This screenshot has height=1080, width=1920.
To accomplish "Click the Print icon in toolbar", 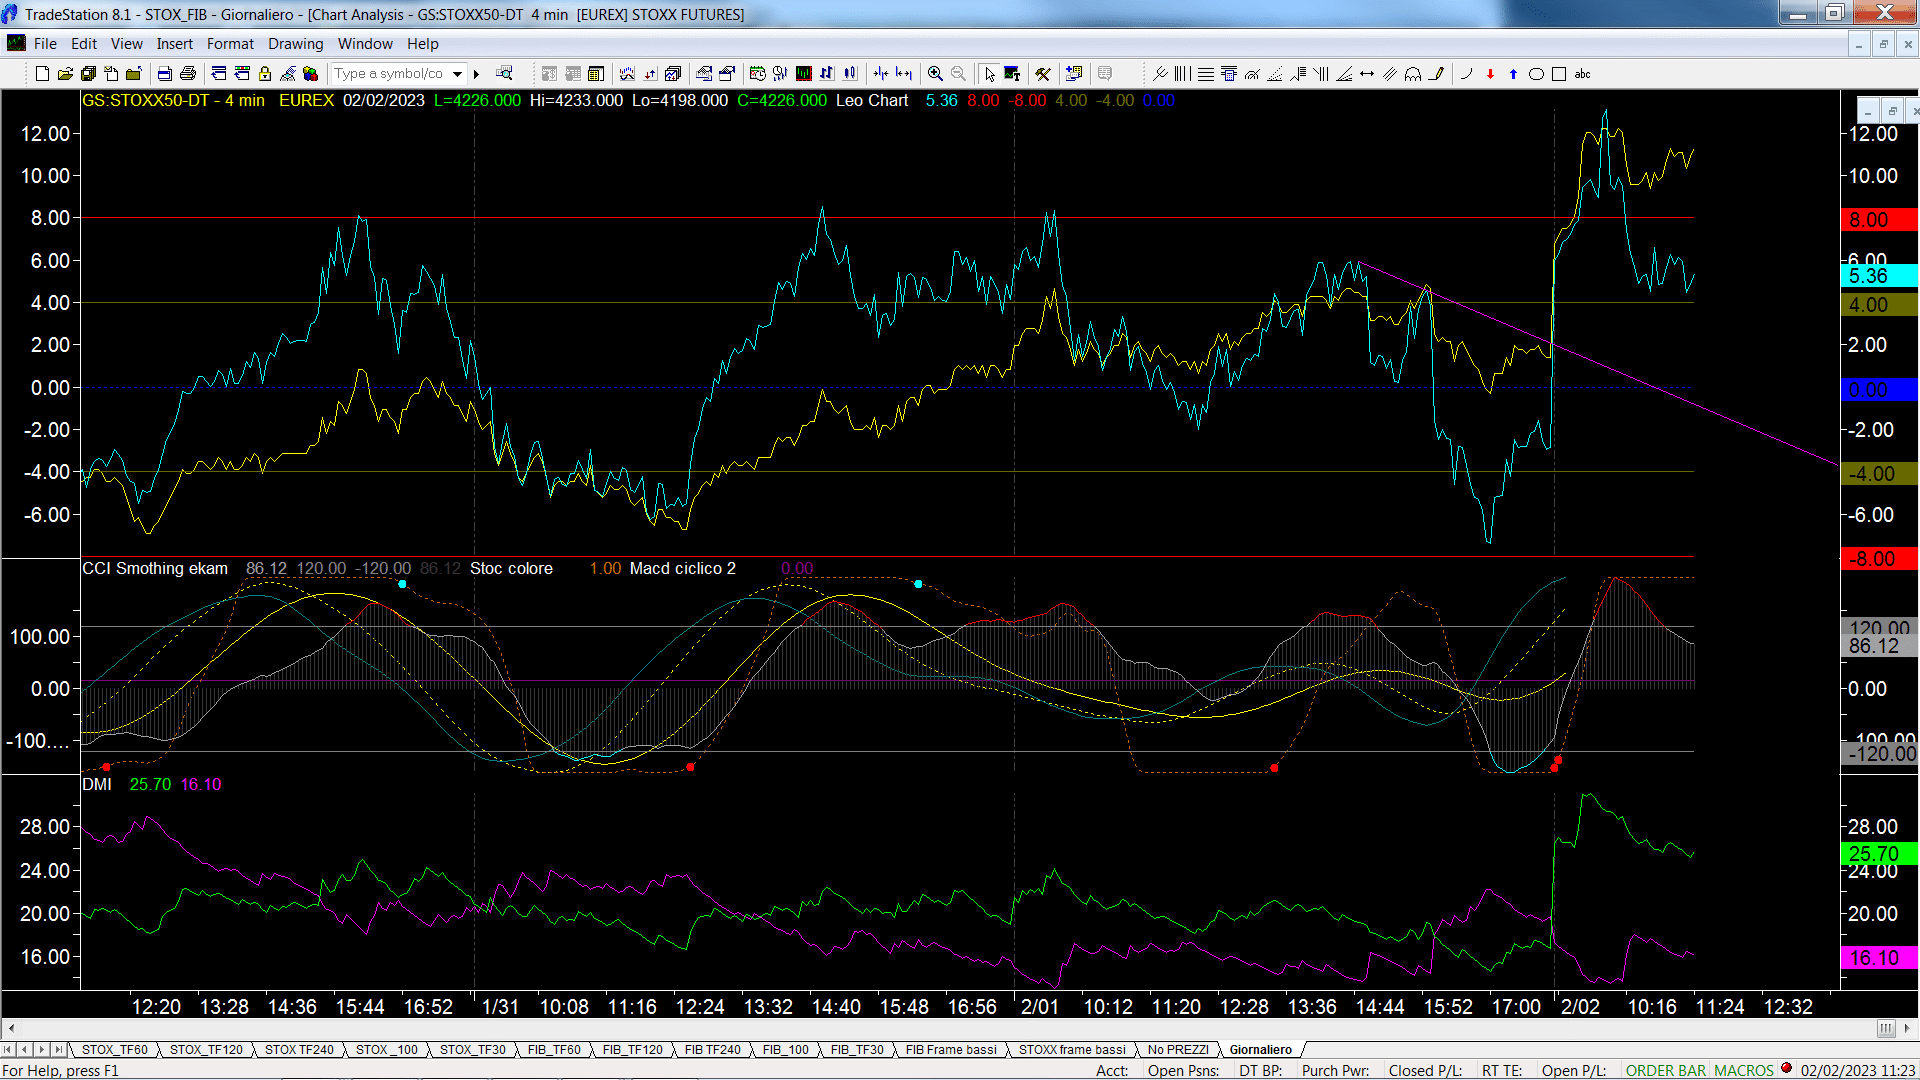I will click(x=187, y=73).
